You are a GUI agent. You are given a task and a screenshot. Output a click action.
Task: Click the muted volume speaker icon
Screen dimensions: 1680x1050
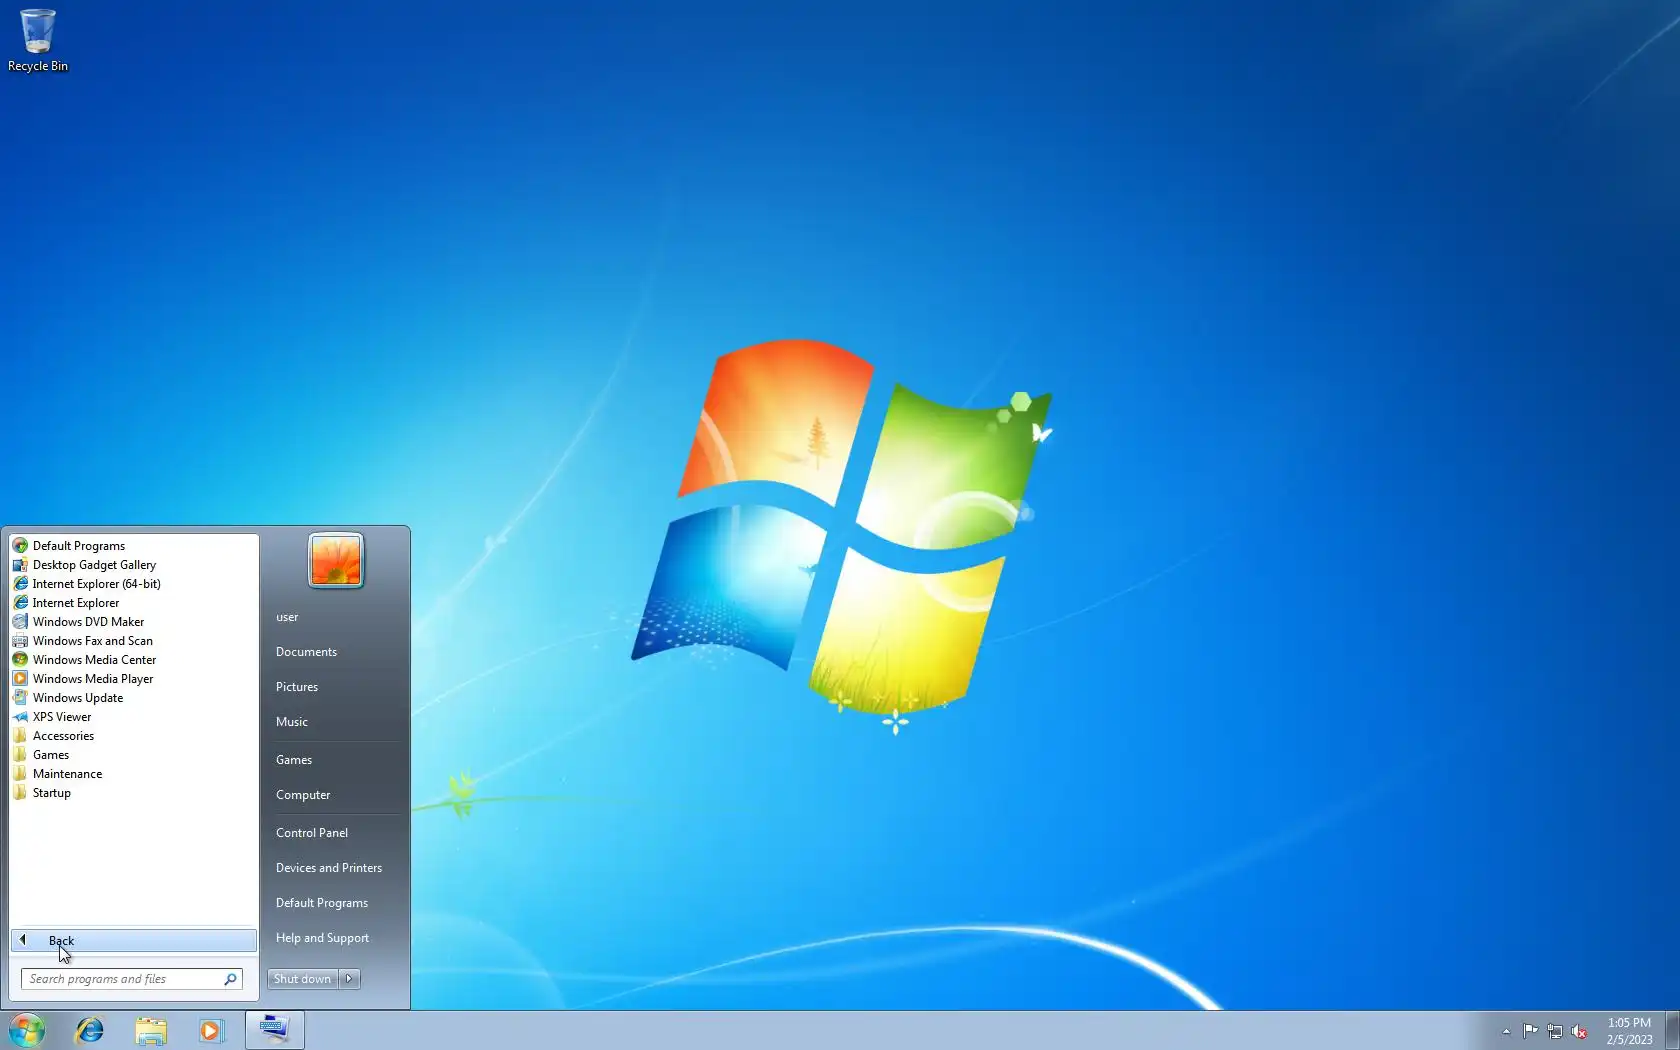pos(1579,1031)
